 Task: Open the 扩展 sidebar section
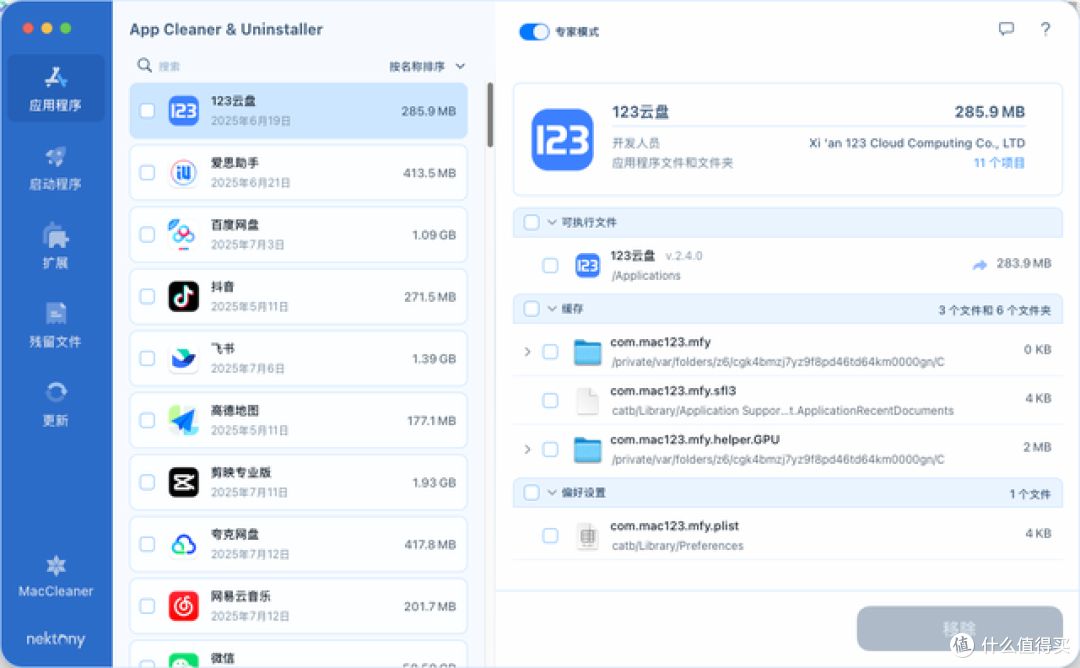point(56,247)
